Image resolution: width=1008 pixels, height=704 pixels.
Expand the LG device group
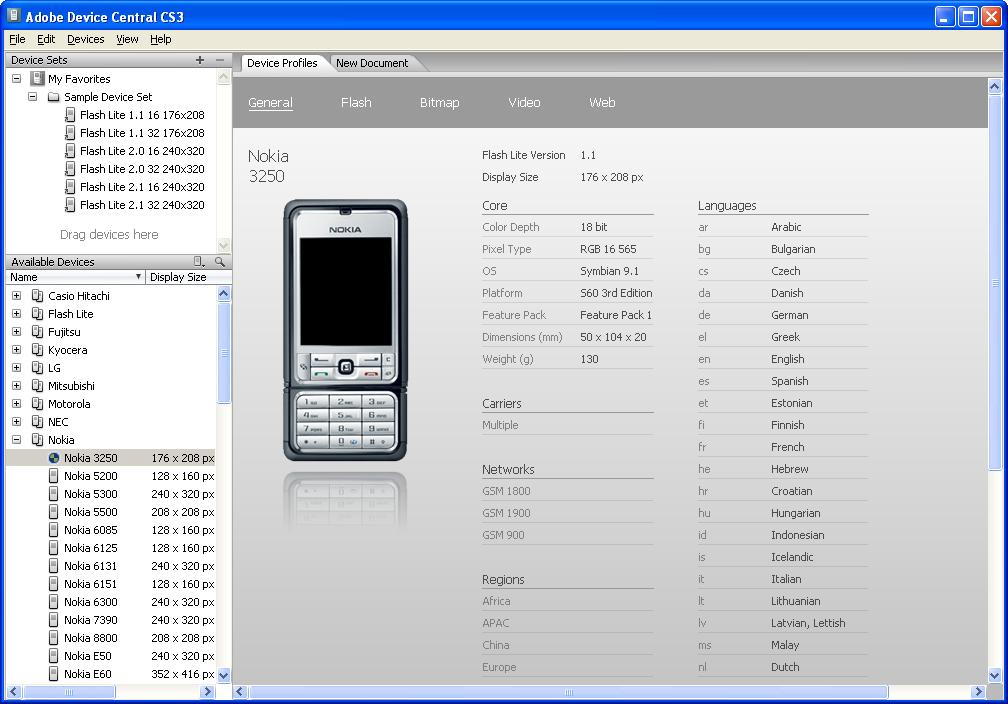(17, 368)
